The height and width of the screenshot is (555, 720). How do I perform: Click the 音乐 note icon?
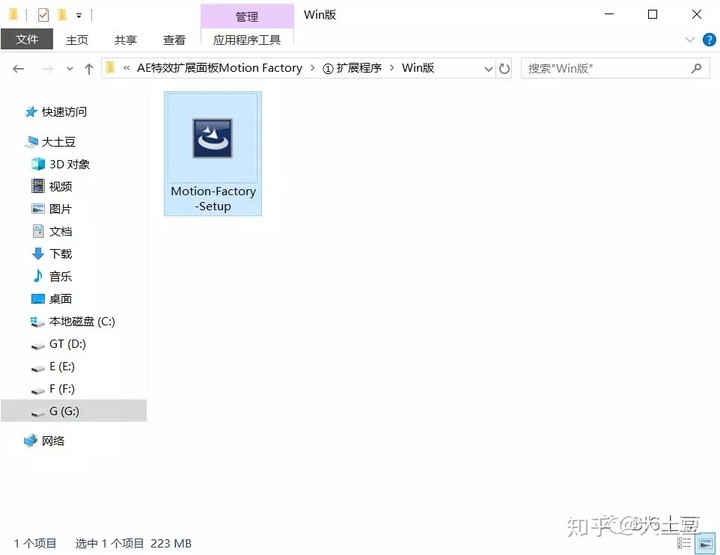[x=38, y=276]
